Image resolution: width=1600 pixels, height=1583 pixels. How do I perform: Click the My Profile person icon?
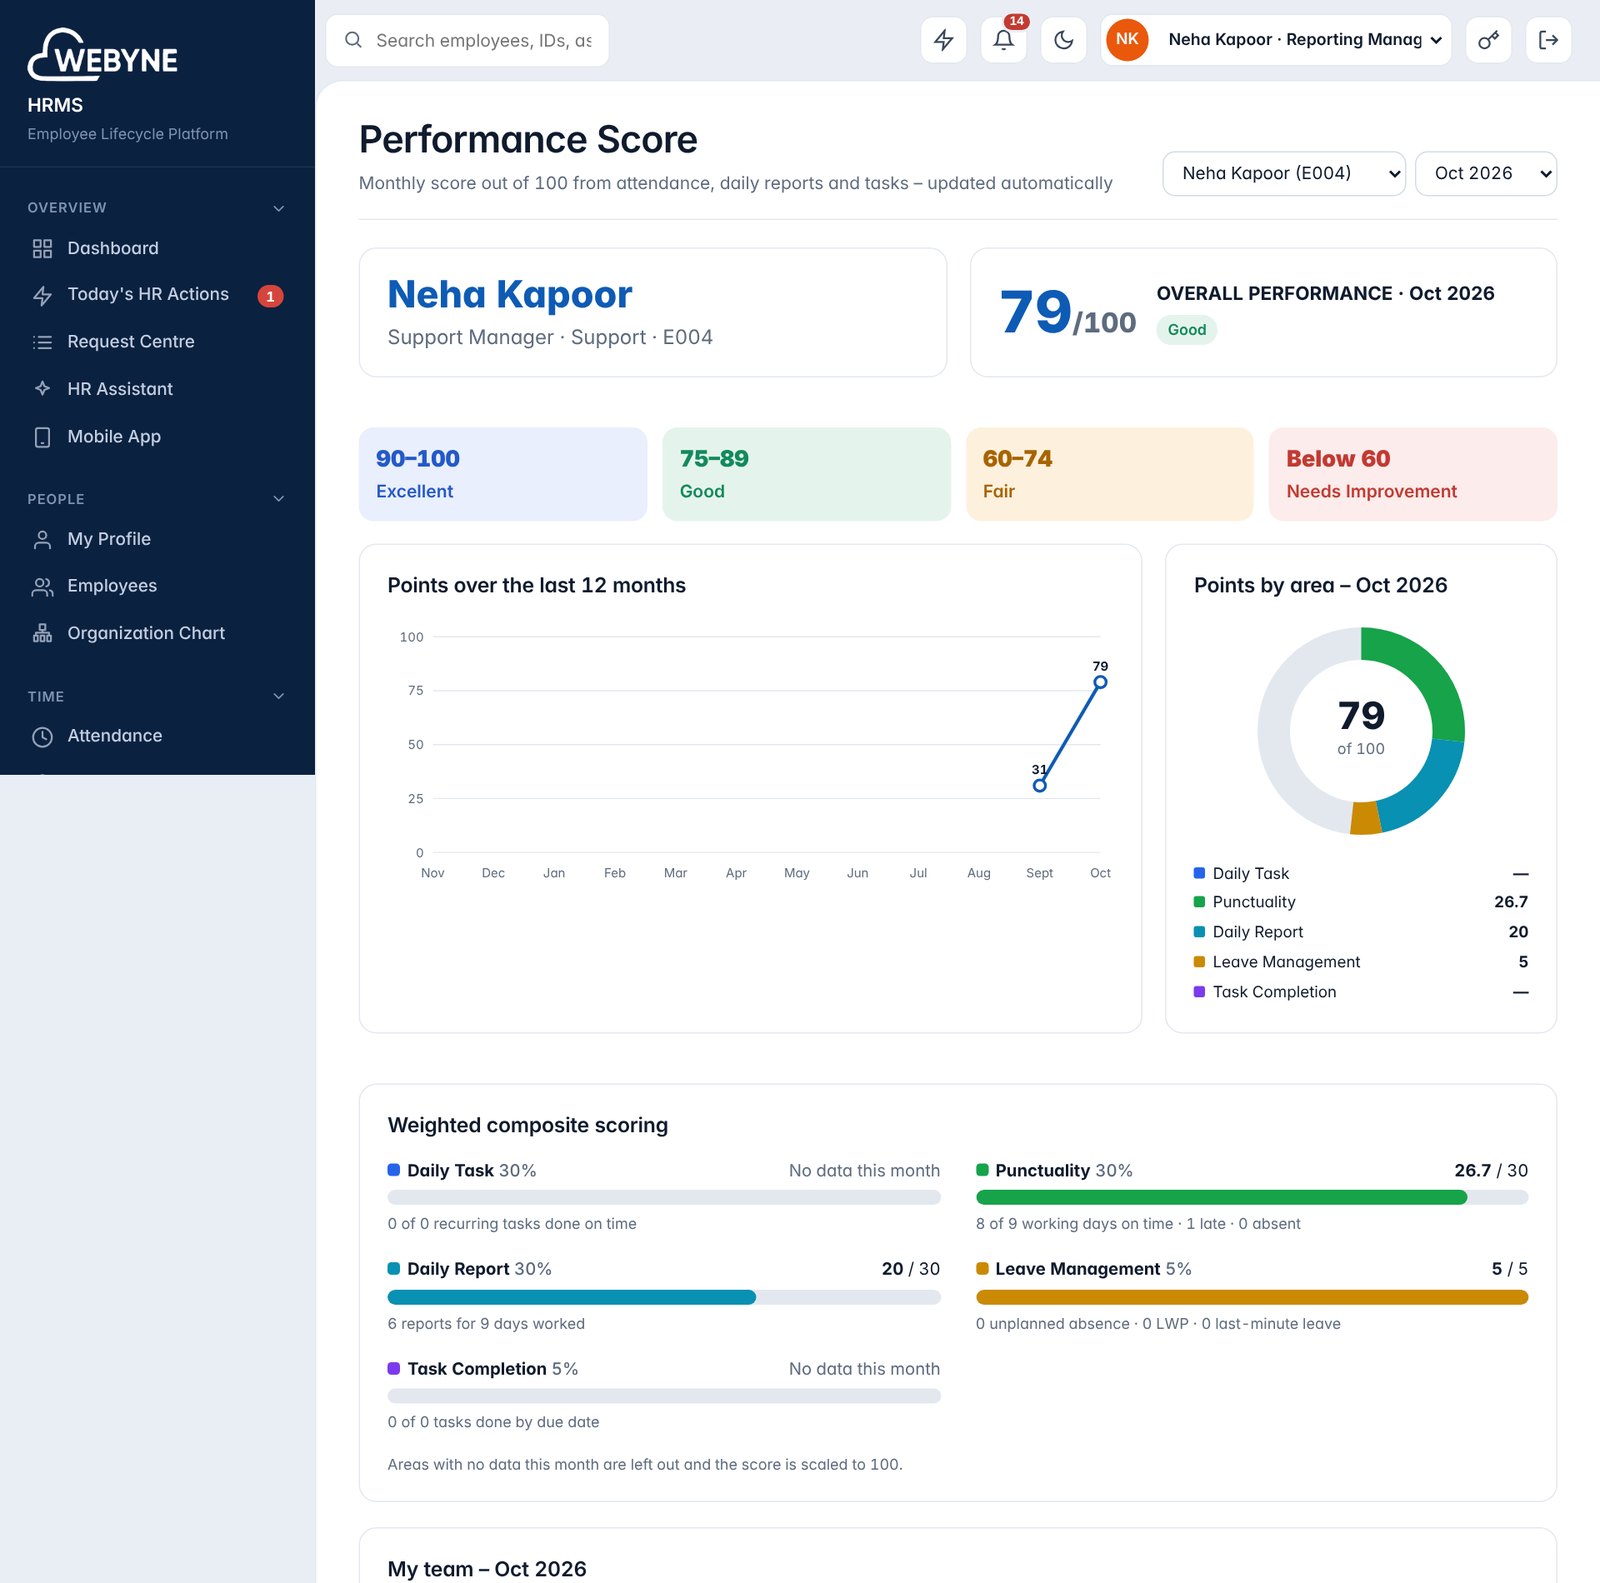42,540
